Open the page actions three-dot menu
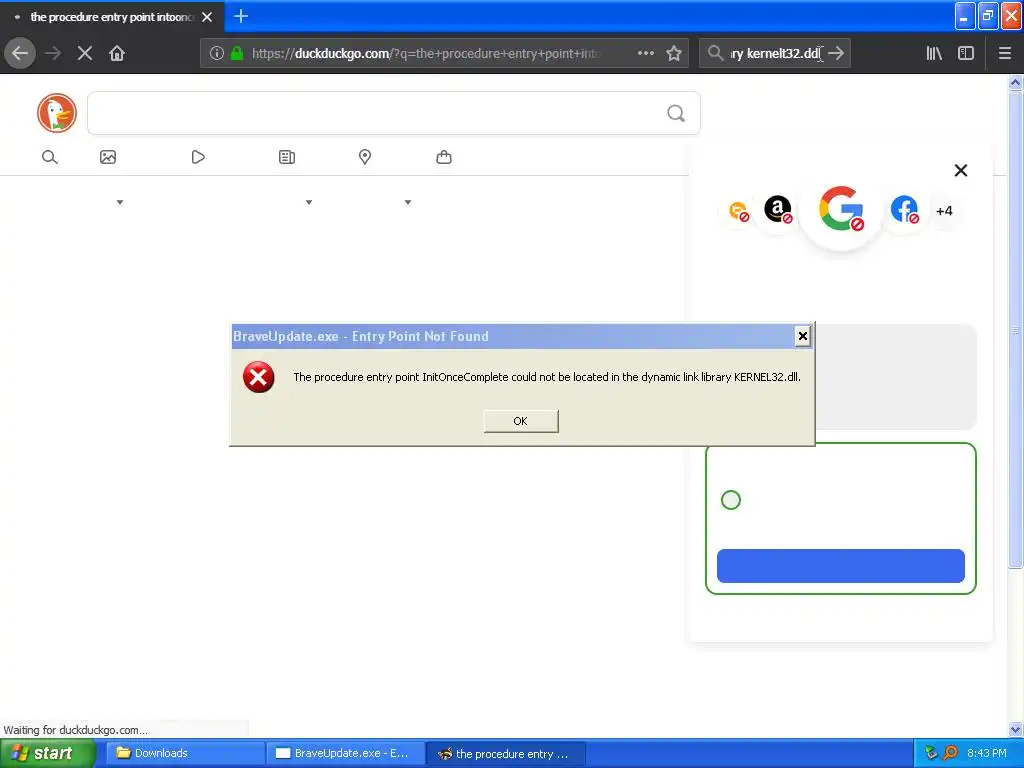 click(x=645, y=53)
